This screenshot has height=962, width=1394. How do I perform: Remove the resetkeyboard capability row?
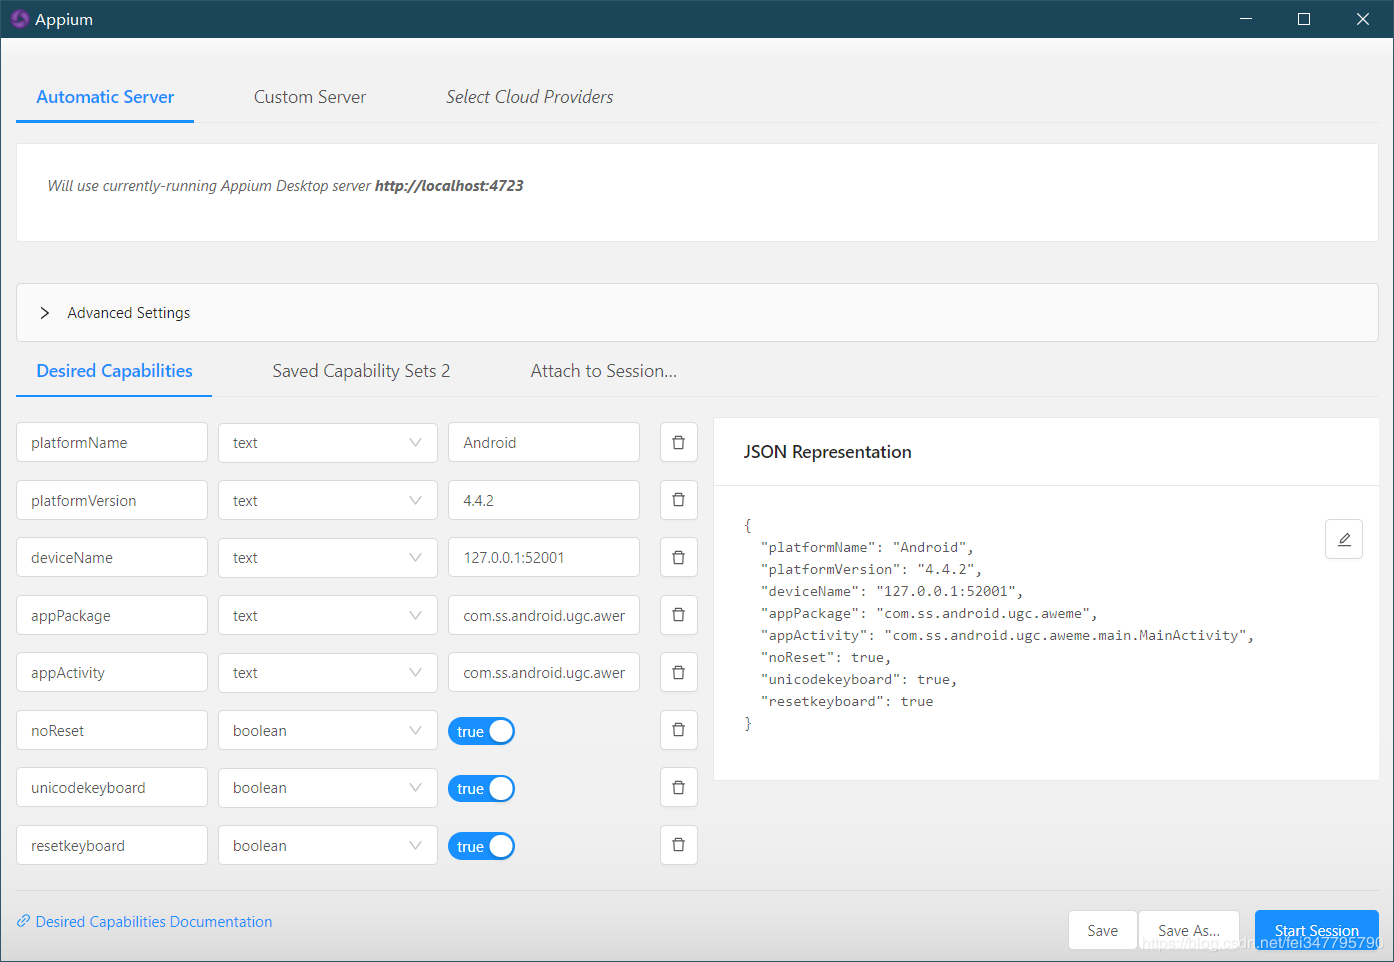click(x=678, y=845)
